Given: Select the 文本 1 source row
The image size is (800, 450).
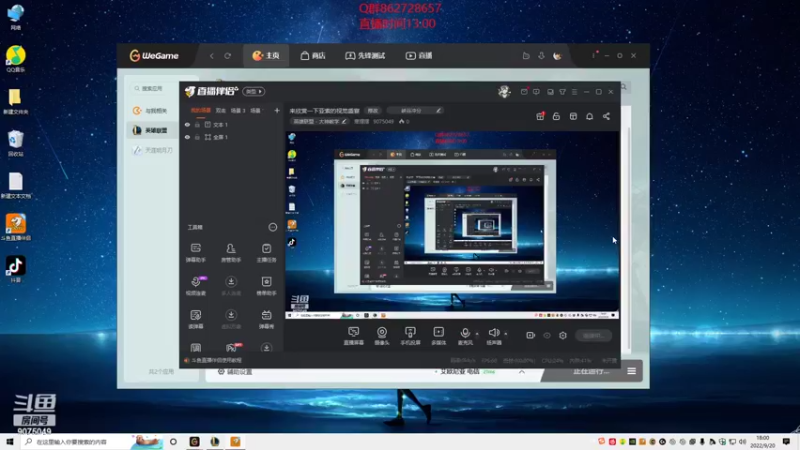Looking at the screenshot, I should click(232, 124).
